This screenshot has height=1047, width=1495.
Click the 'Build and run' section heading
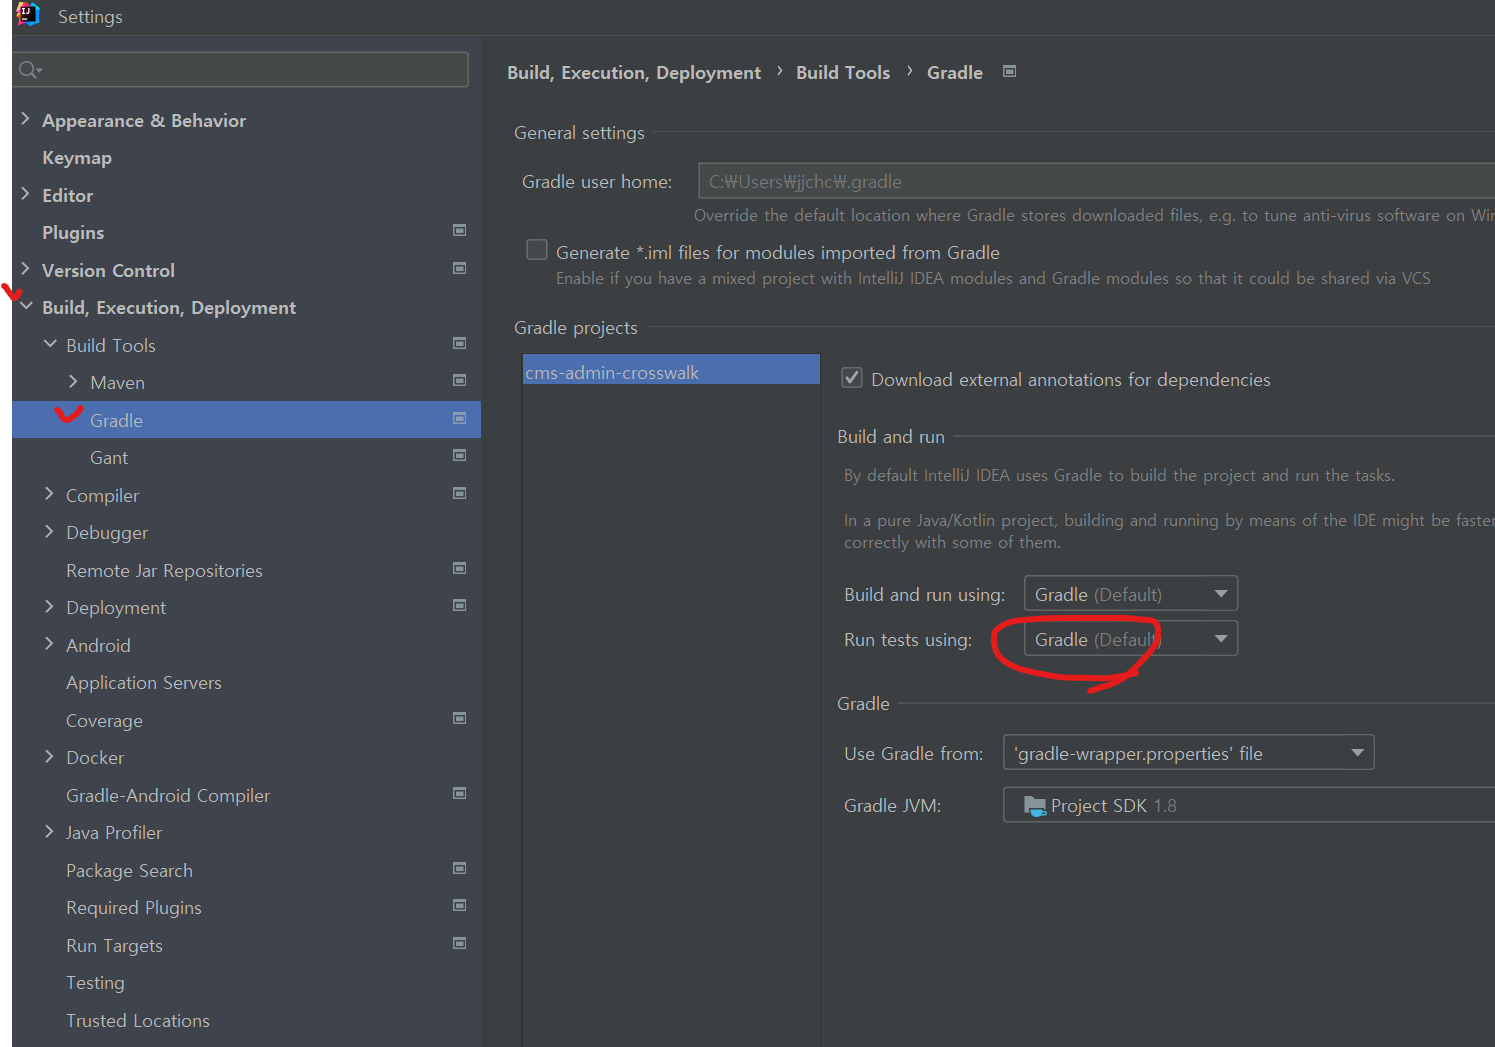coord(891,436)
